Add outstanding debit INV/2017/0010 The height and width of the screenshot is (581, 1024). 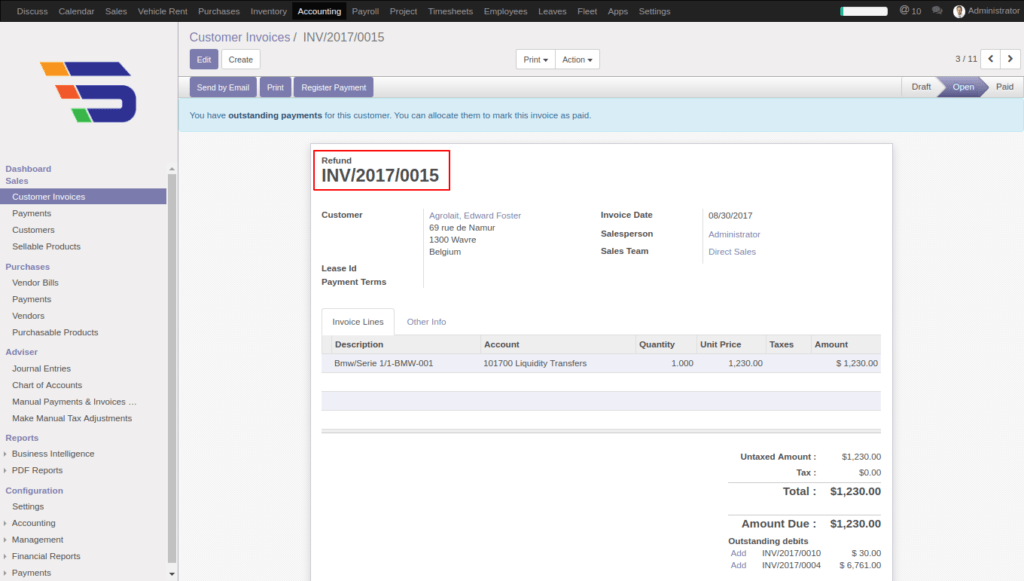(x=738, y=553)
